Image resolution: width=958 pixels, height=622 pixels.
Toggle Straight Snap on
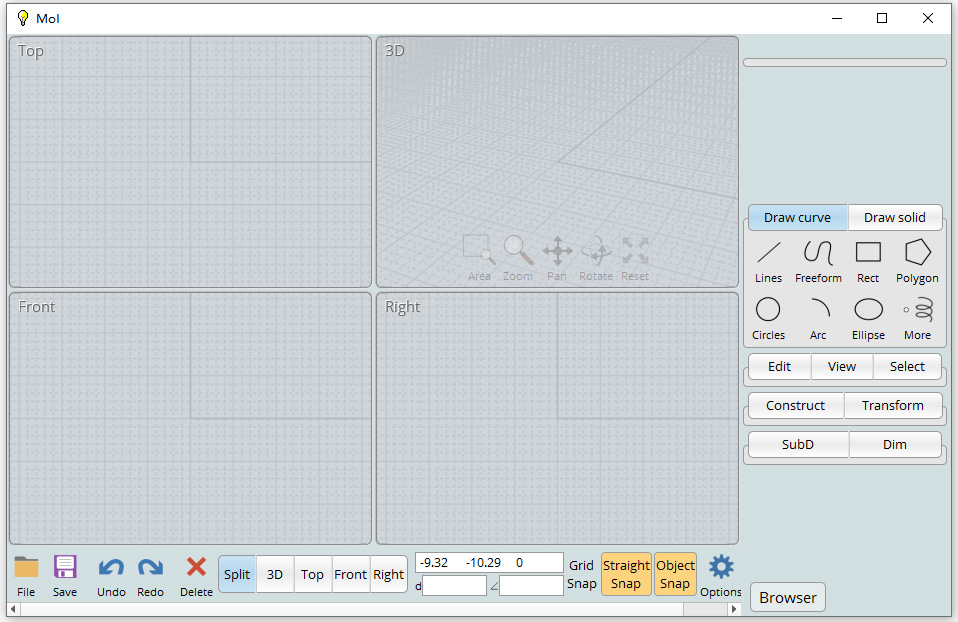click(626, 573)
